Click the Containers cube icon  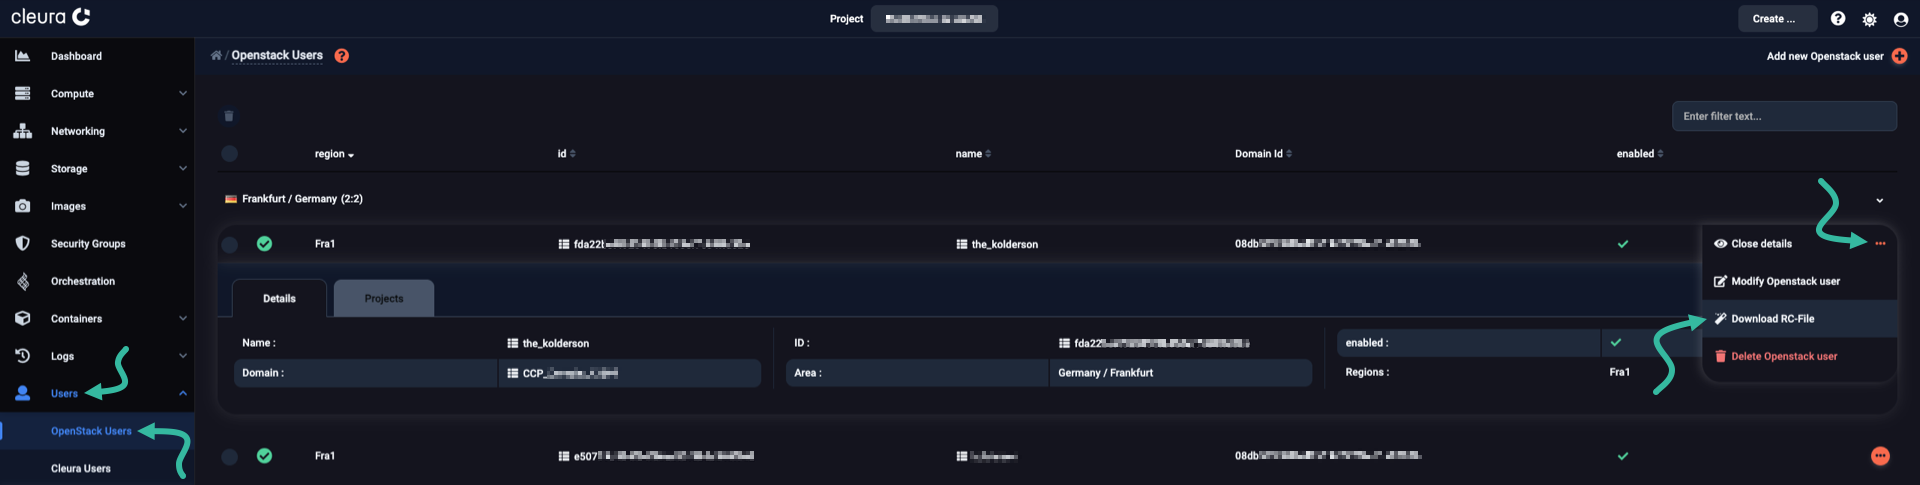click(x=22, y=318)
